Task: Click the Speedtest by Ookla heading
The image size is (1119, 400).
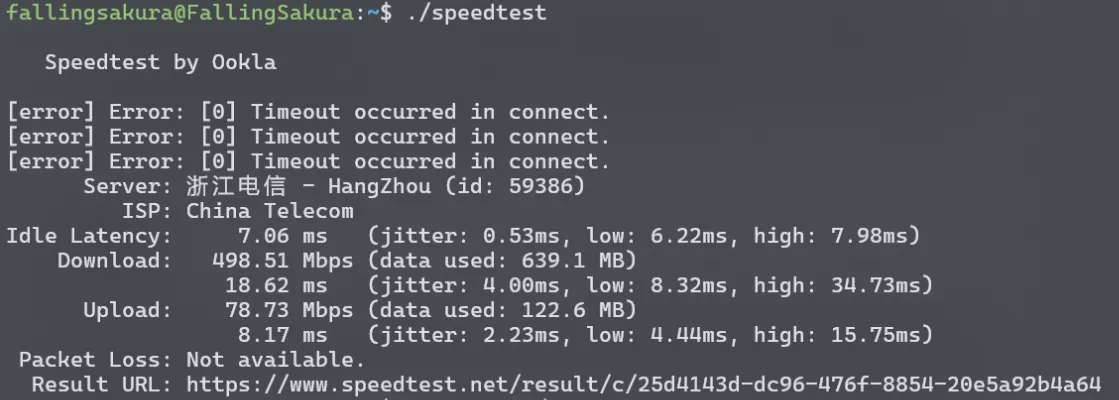Action: pyautogui.click(x=160, y=62)
